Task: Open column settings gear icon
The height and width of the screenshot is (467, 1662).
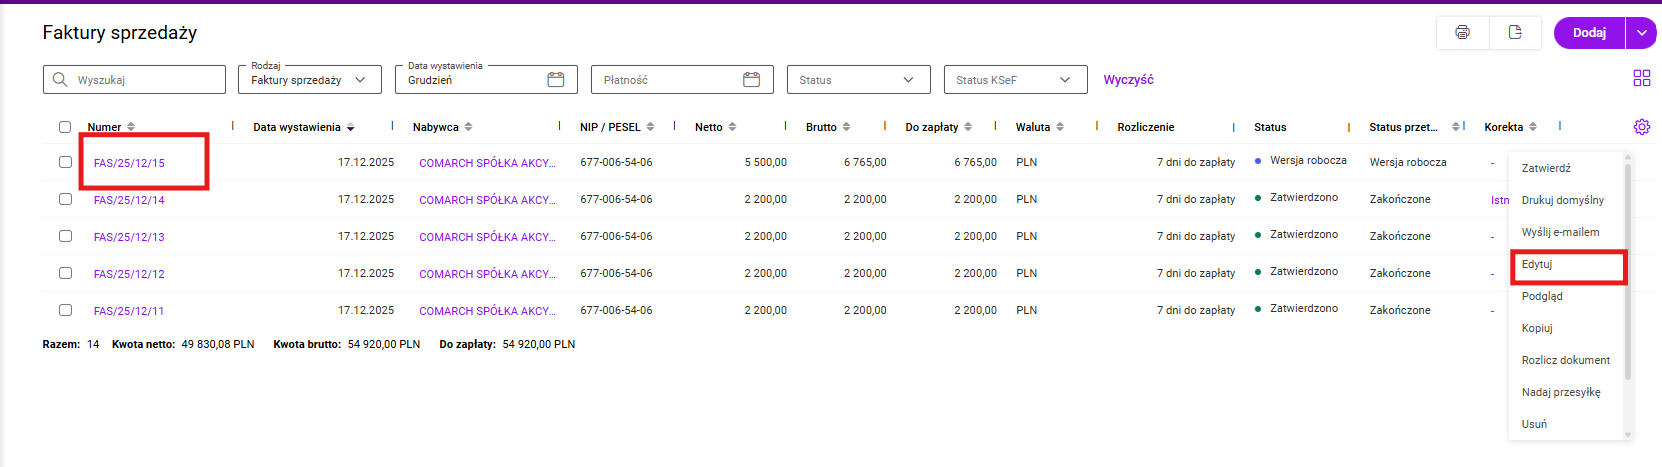Action: (x=1641, y=127)
